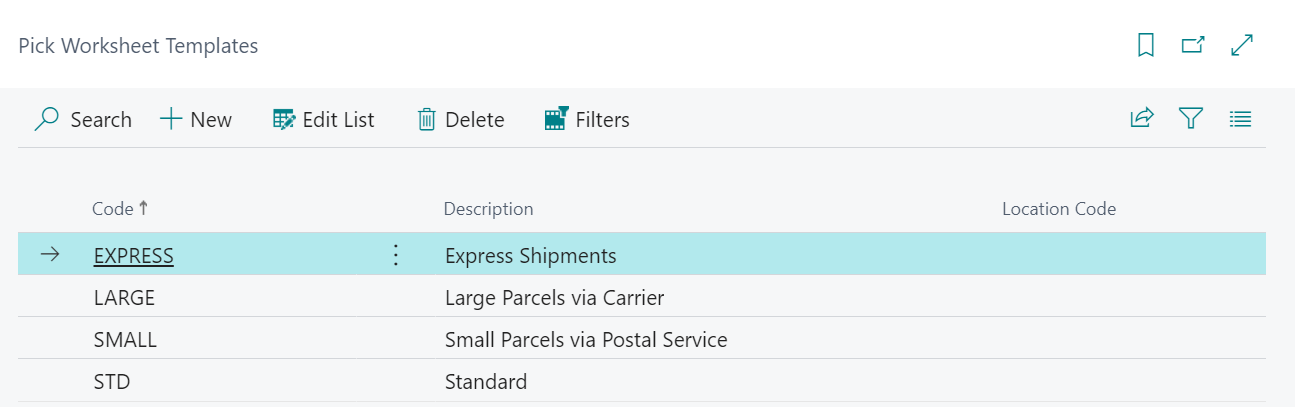Open Description column header menu
Image resolution: width=1295 pixels, height=407 pixels.
tap(488, 209)
